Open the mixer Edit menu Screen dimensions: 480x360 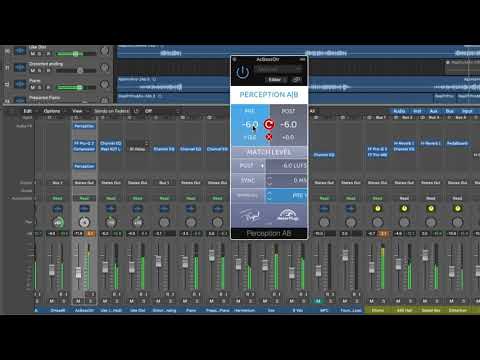[x=27, y=111]
